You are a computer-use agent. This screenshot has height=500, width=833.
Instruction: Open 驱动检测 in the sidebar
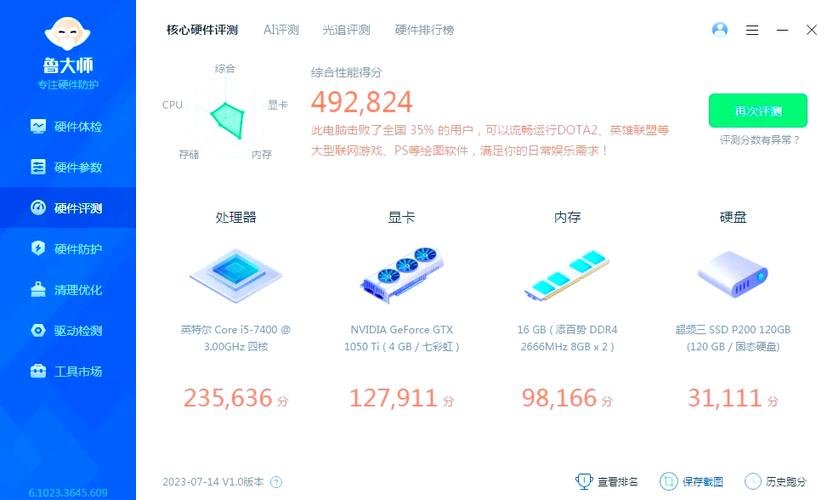point(67,330)
